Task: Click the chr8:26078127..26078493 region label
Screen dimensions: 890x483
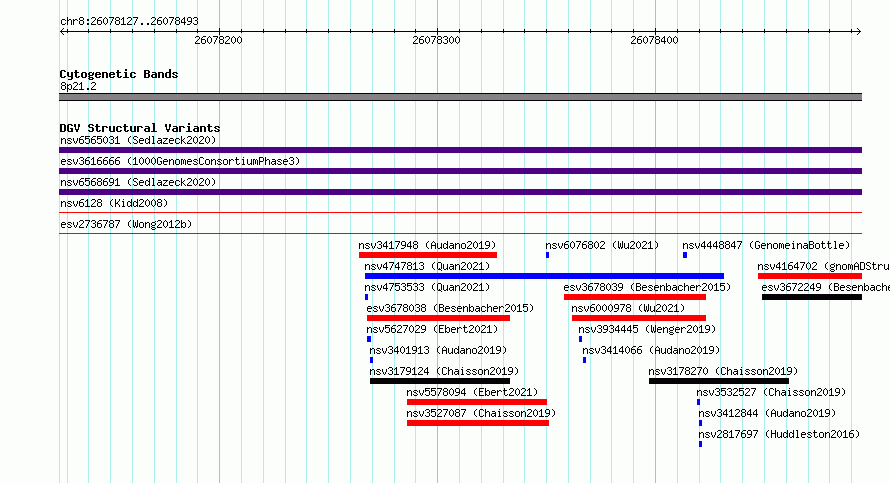Action: pos(129,21)
